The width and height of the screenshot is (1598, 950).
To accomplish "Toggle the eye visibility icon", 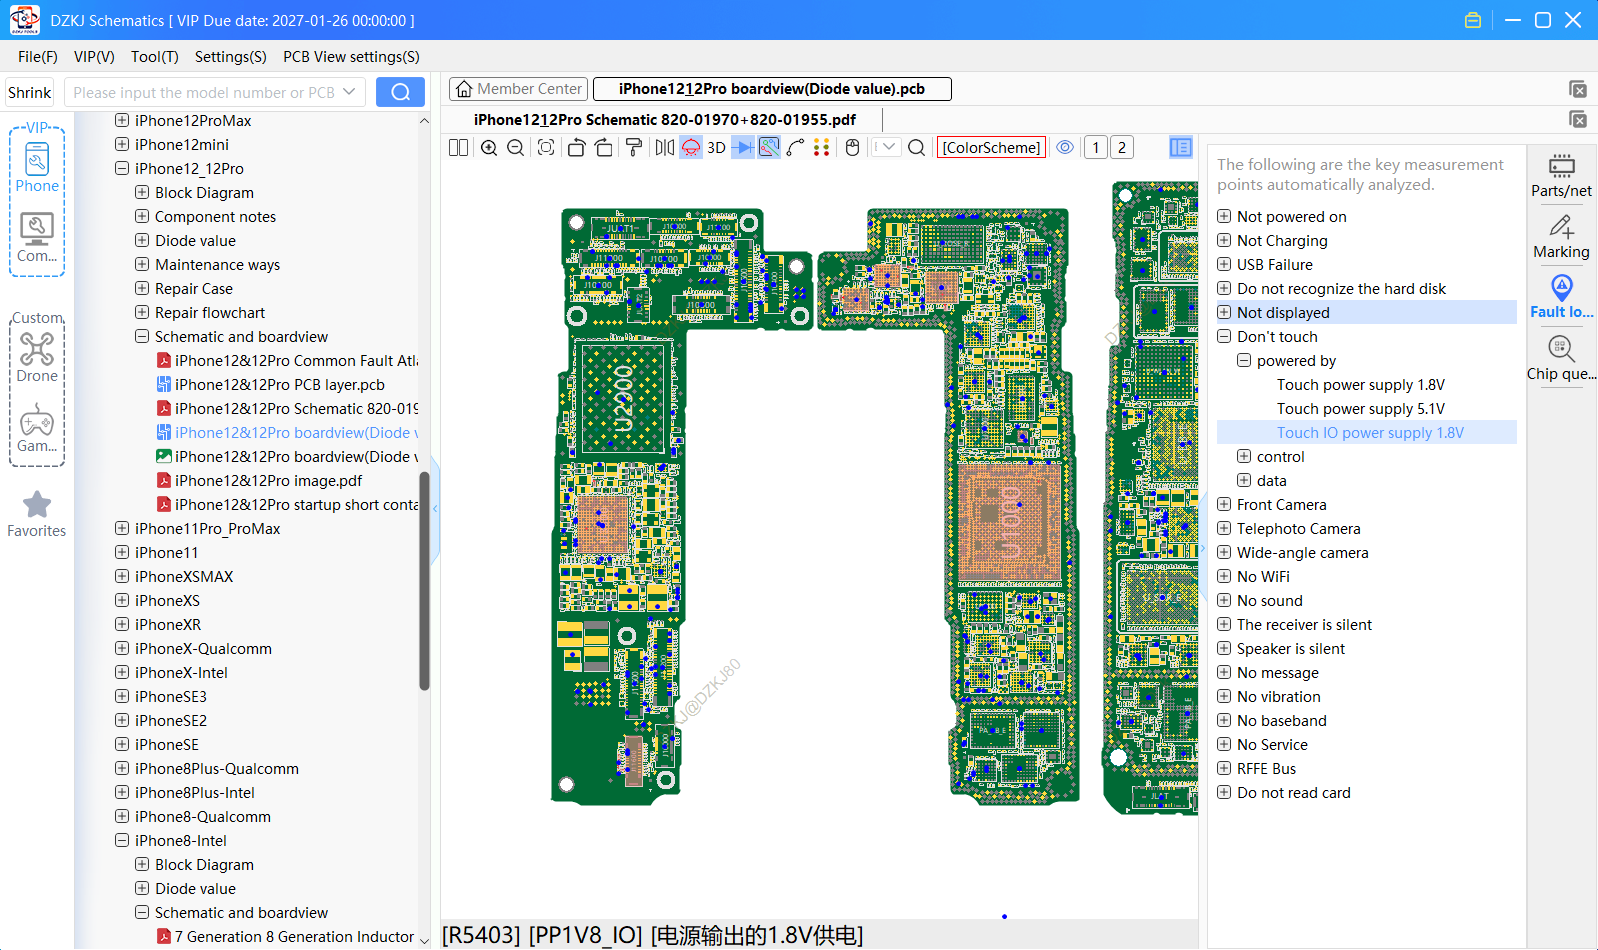I will (x=1065, y=147).
